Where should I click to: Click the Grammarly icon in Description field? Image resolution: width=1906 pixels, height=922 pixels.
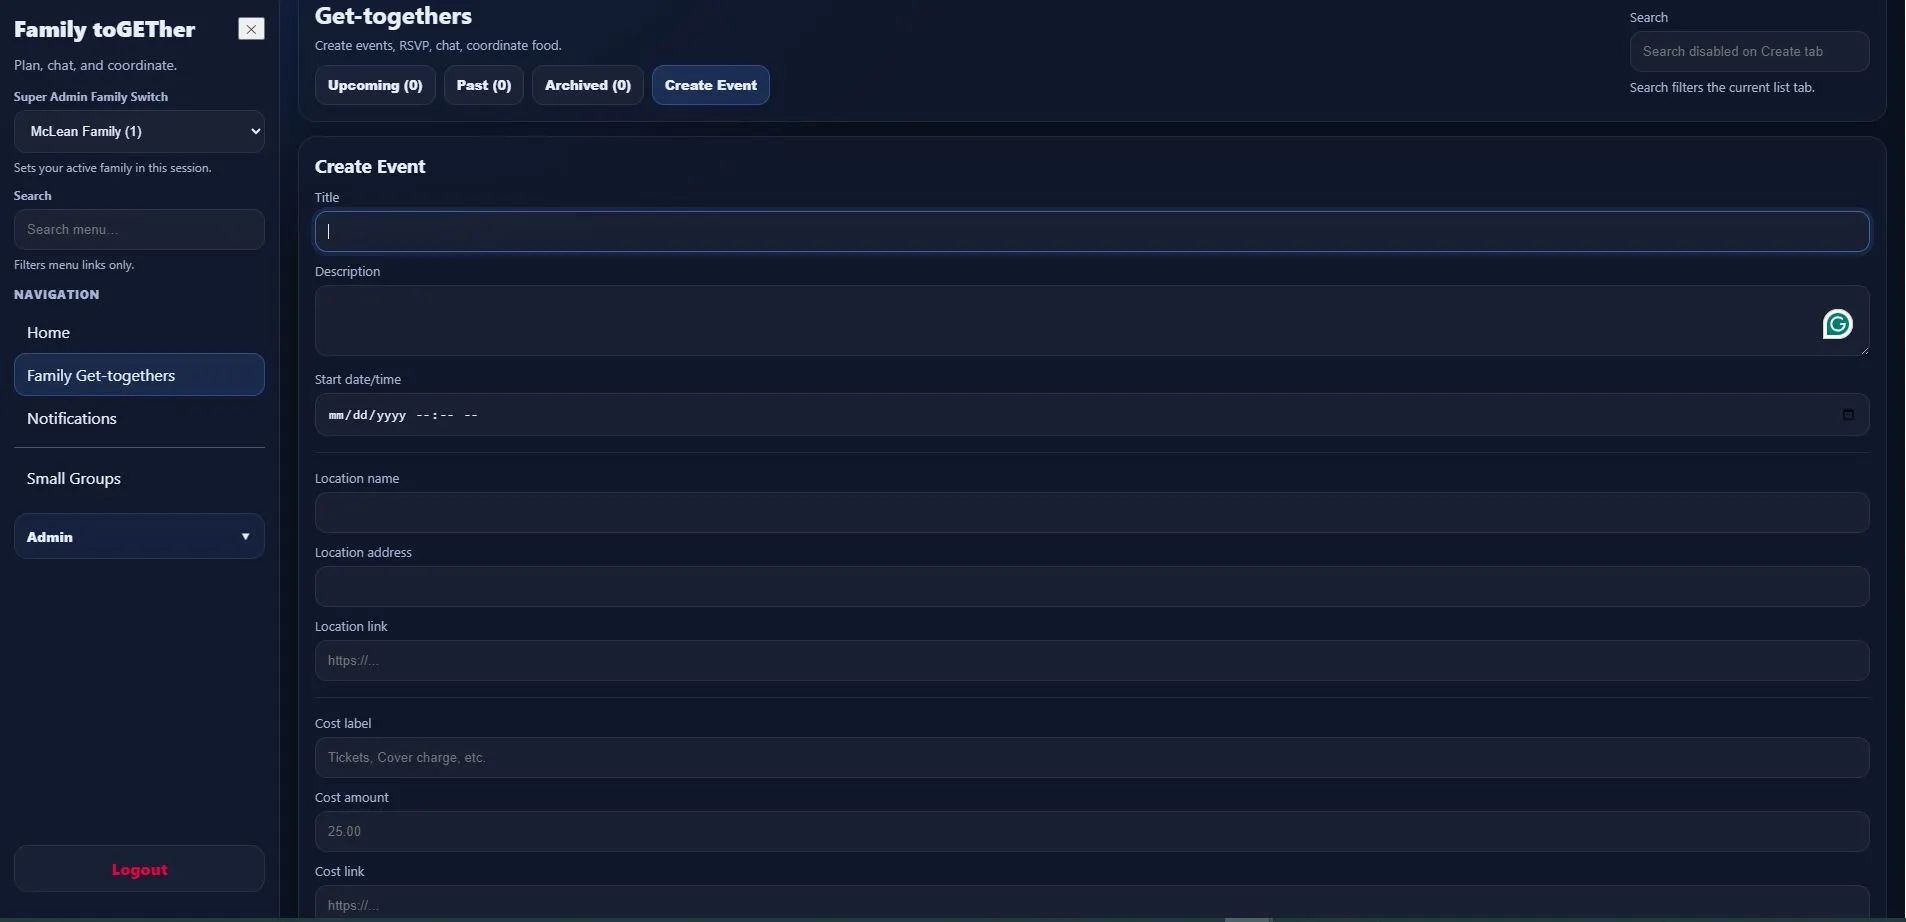(1837, 324)
